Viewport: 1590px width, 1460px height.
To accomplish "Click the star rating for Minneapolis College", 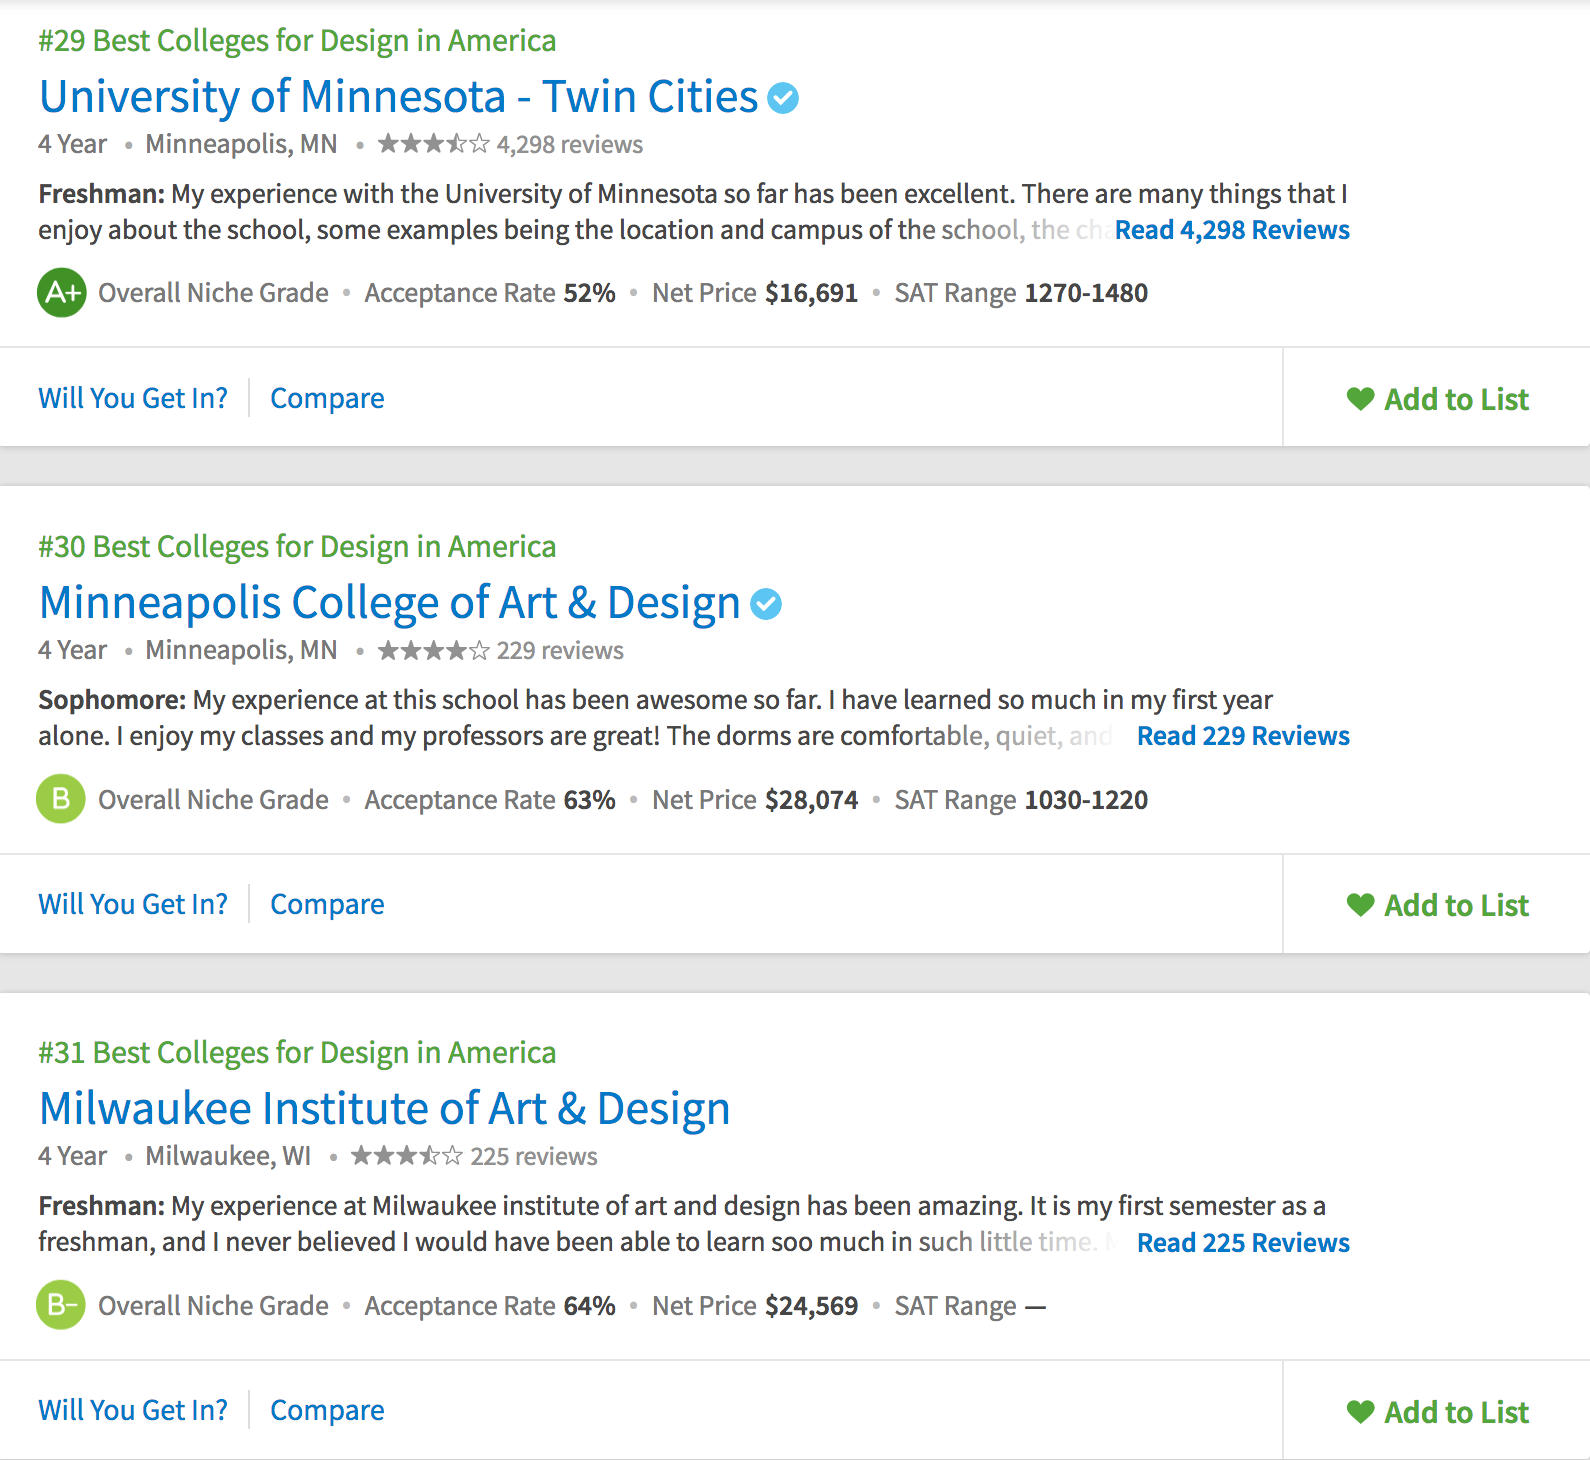I will (434, 651).
